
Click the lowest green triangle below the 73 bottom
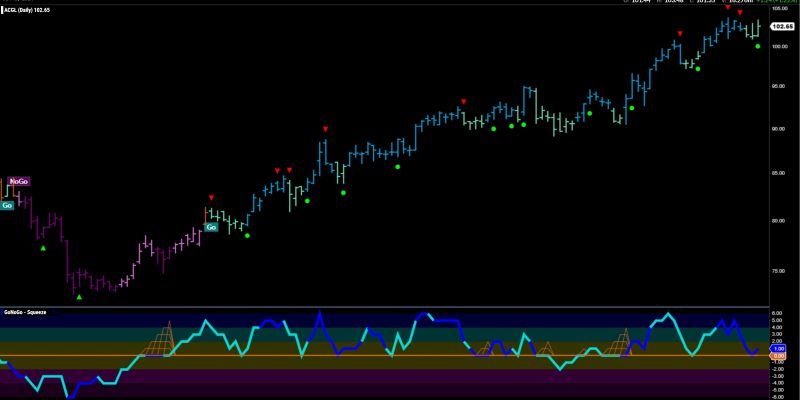[x=79, y=297]
